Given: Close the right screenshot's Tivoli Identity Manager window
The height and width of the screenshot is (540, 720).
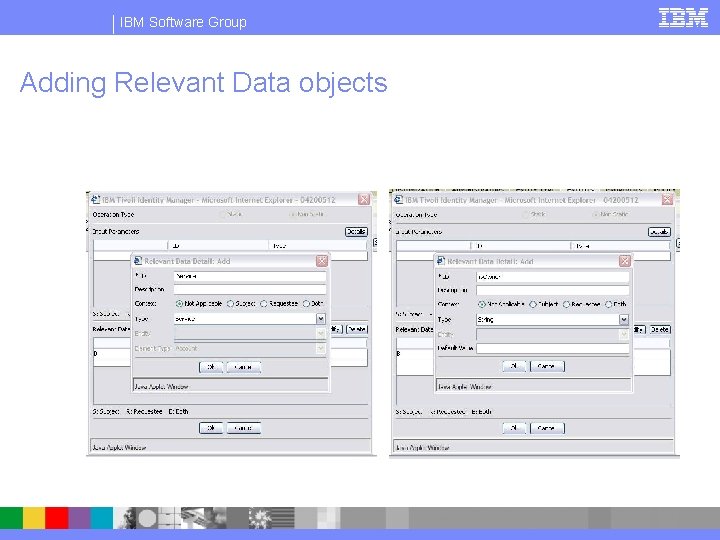Looking at the screenshot, I should (x=667, y=199).
